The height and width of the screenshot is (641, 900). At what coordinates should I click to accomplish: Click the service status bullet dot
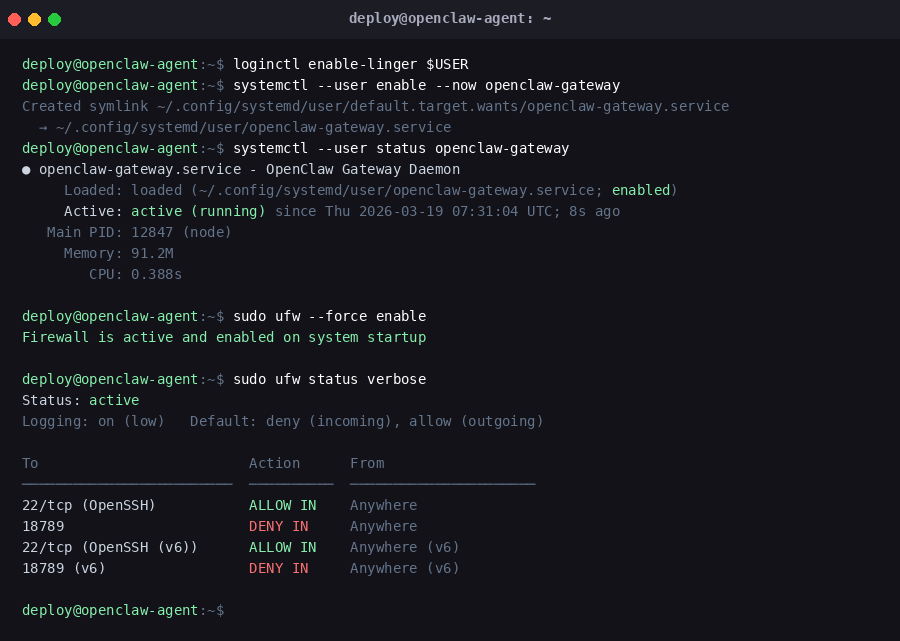click(x=26, y=169)
